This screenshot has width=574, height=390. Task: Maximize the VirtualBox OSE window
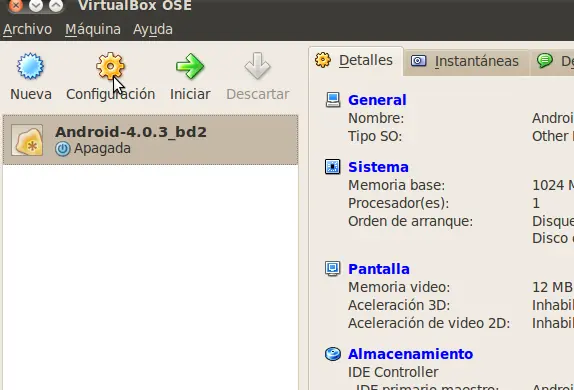click(x=56, y=5)
